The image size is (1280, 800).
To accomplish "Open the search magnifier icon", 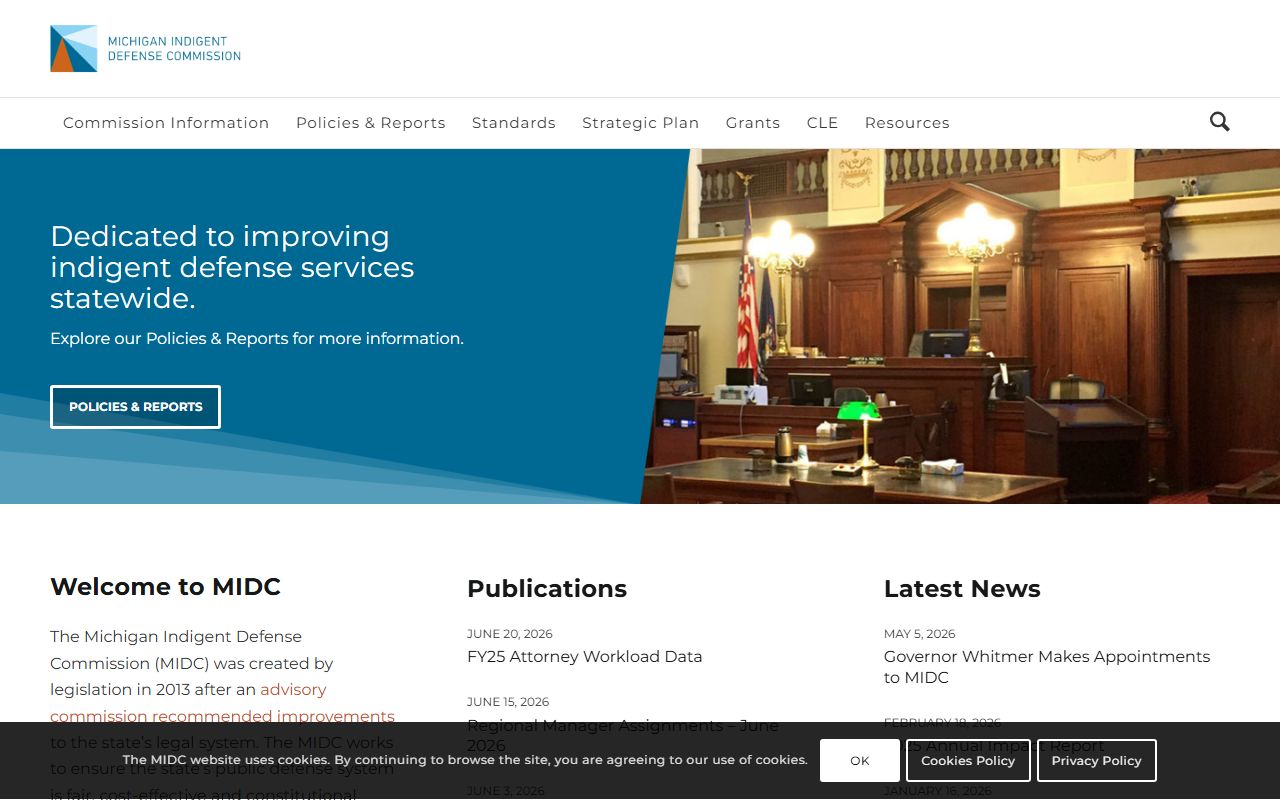I will 1219,122.
